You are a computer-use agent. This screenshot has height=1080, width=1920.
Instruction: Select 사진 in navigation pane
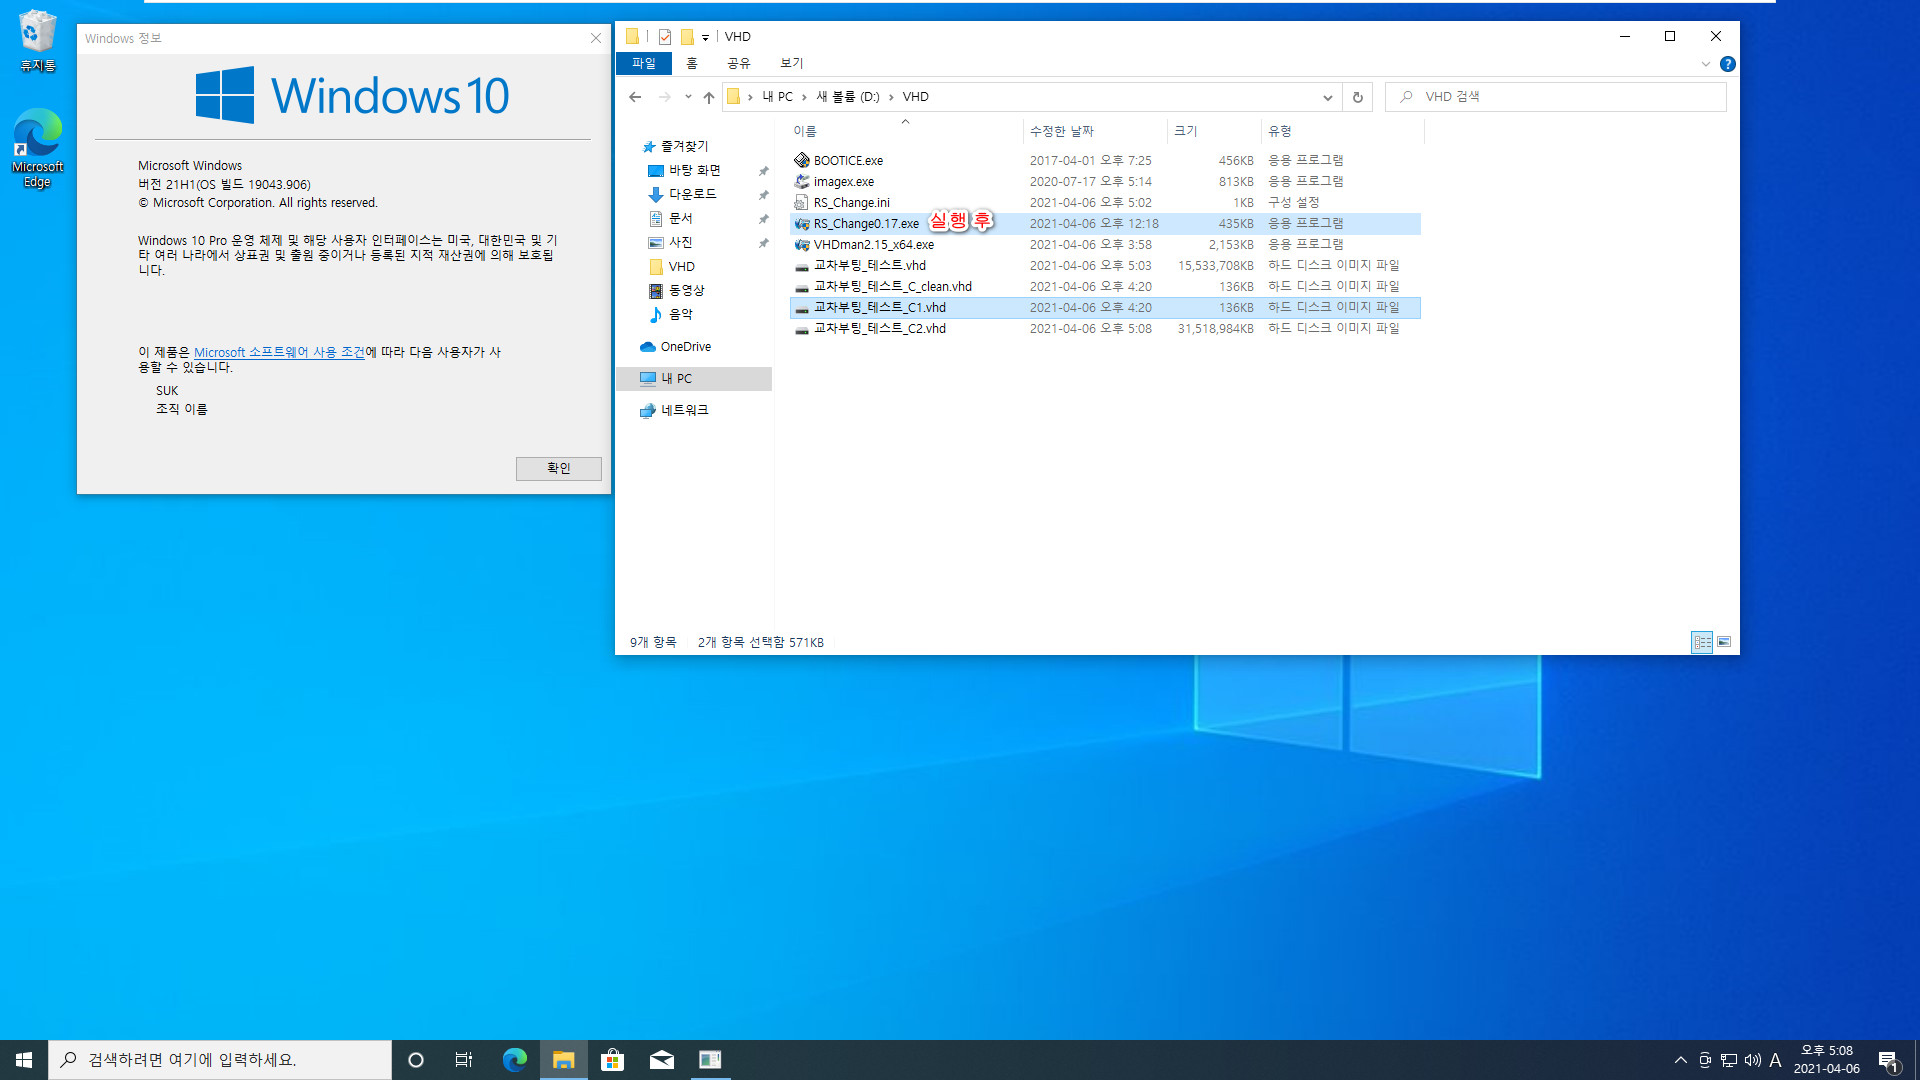680,243
